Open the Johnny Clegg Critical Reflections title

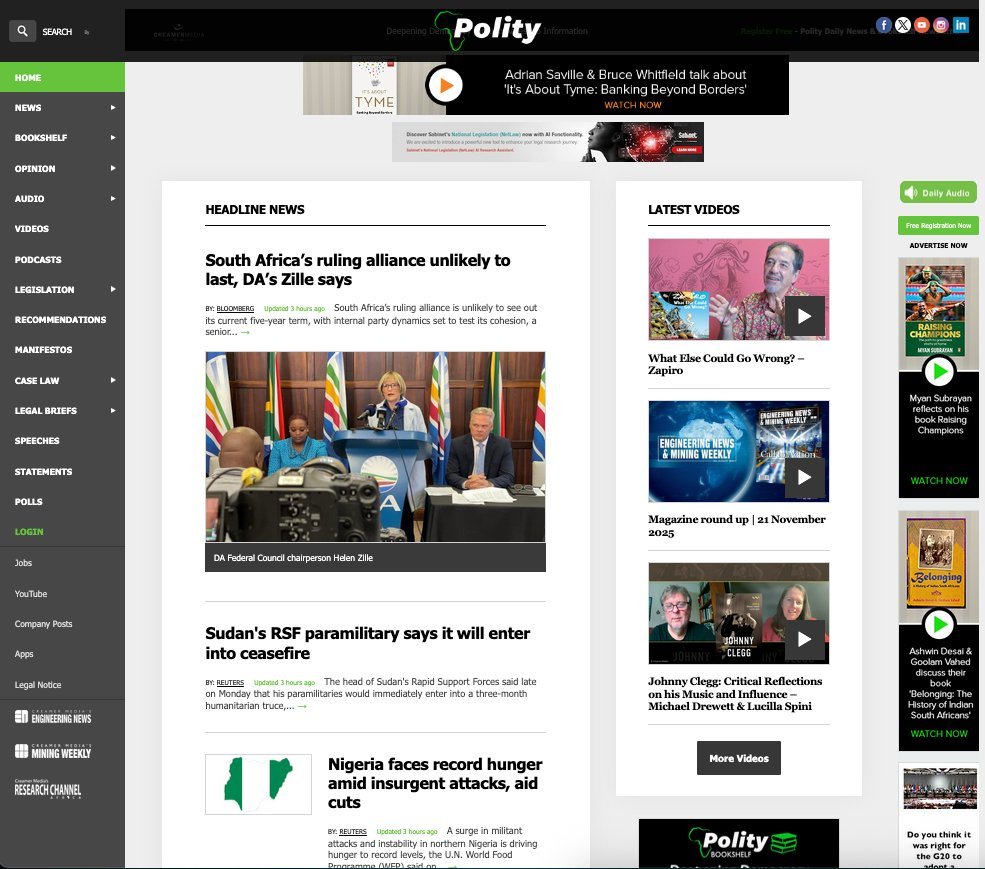(x=735, y=694)
